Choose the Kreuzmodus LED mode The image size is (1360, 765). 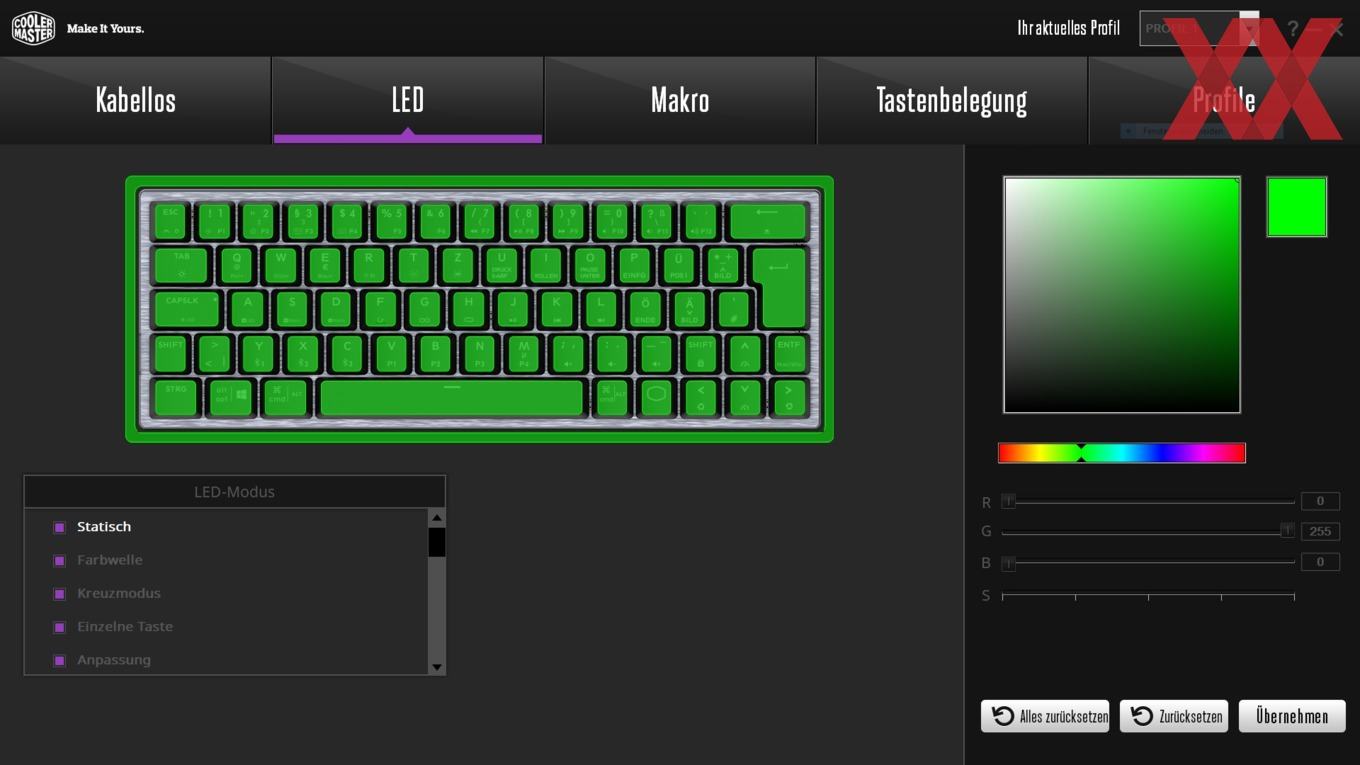(119, 593)
